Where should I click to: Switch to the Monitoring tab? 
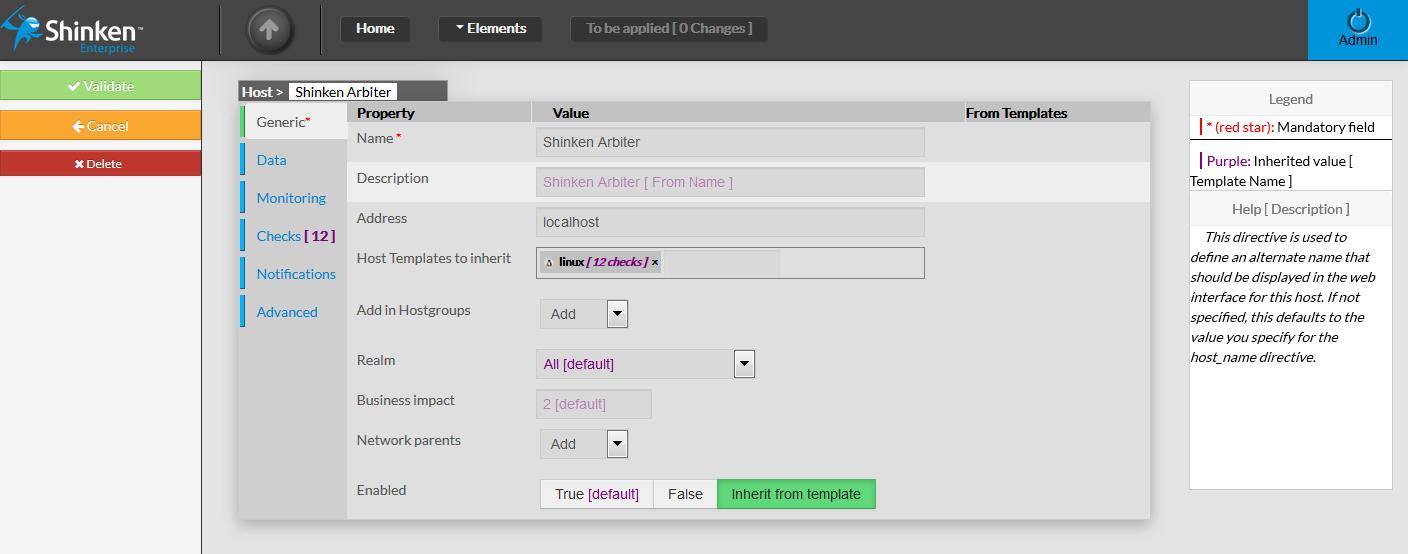click(x=291, y=198)
